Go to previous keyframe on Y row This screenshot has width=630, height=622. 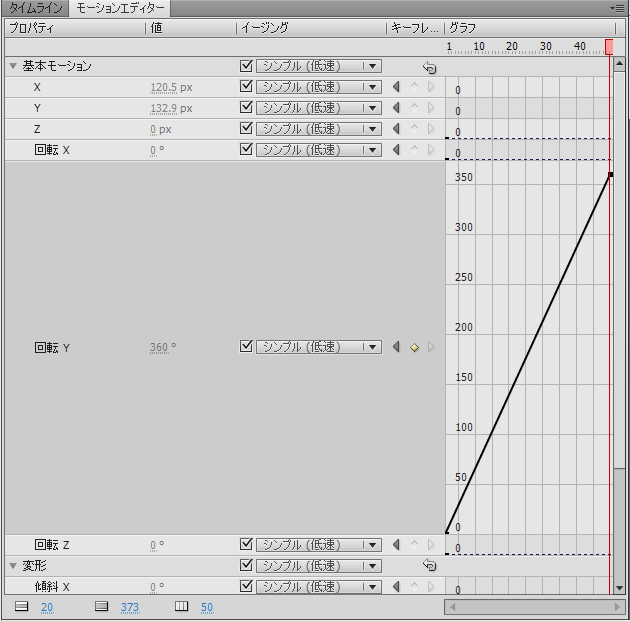coord(397,107)
